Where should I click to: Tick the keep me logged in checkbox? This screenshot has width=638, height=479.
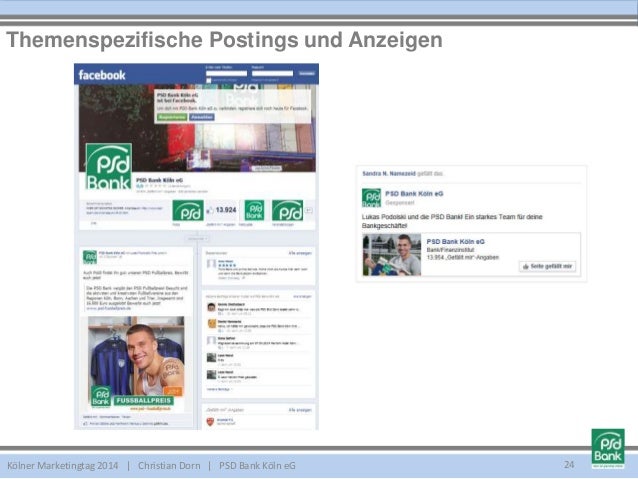[208, 80]
